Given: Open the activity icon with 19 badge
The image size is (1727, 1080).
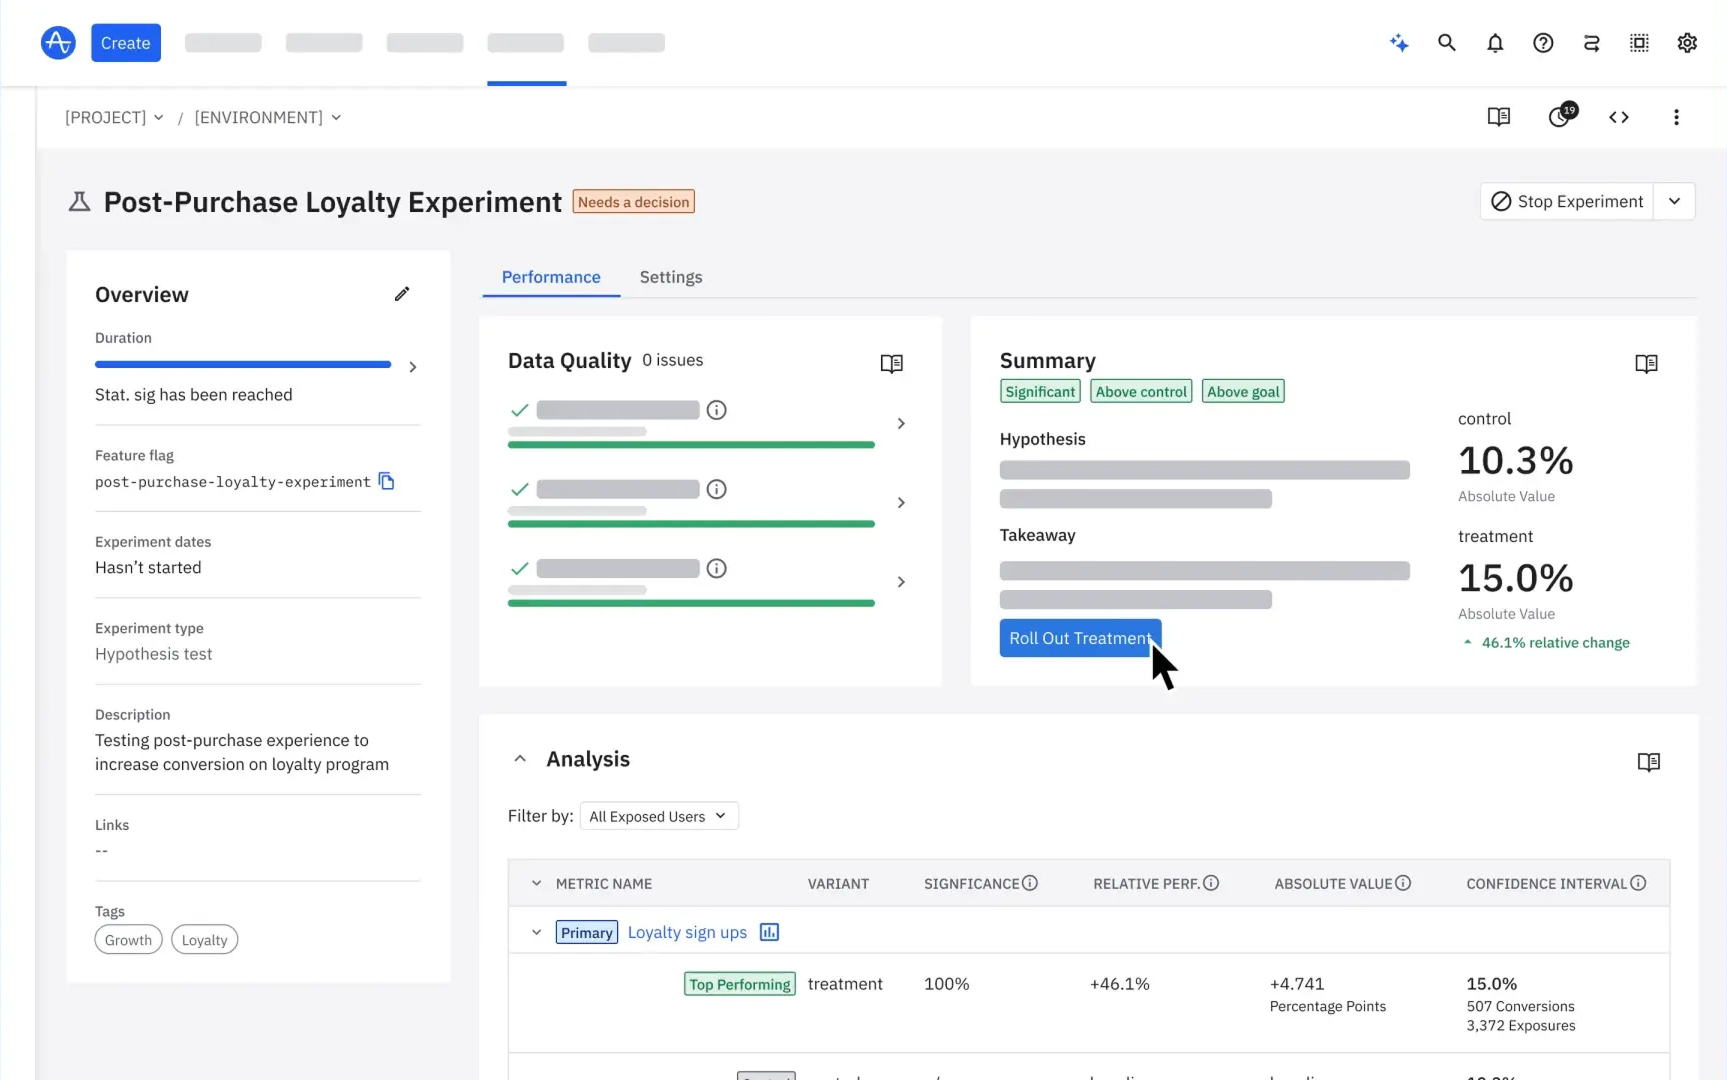Looking at the screenshot, I should click(1561, 115).
